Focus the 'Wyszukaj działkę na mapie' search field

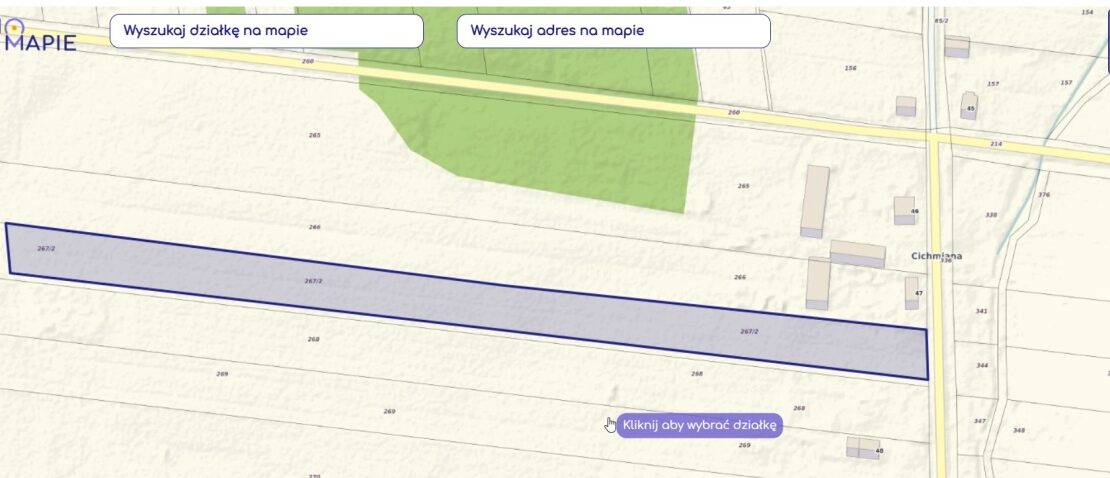[x=267, y=31]
